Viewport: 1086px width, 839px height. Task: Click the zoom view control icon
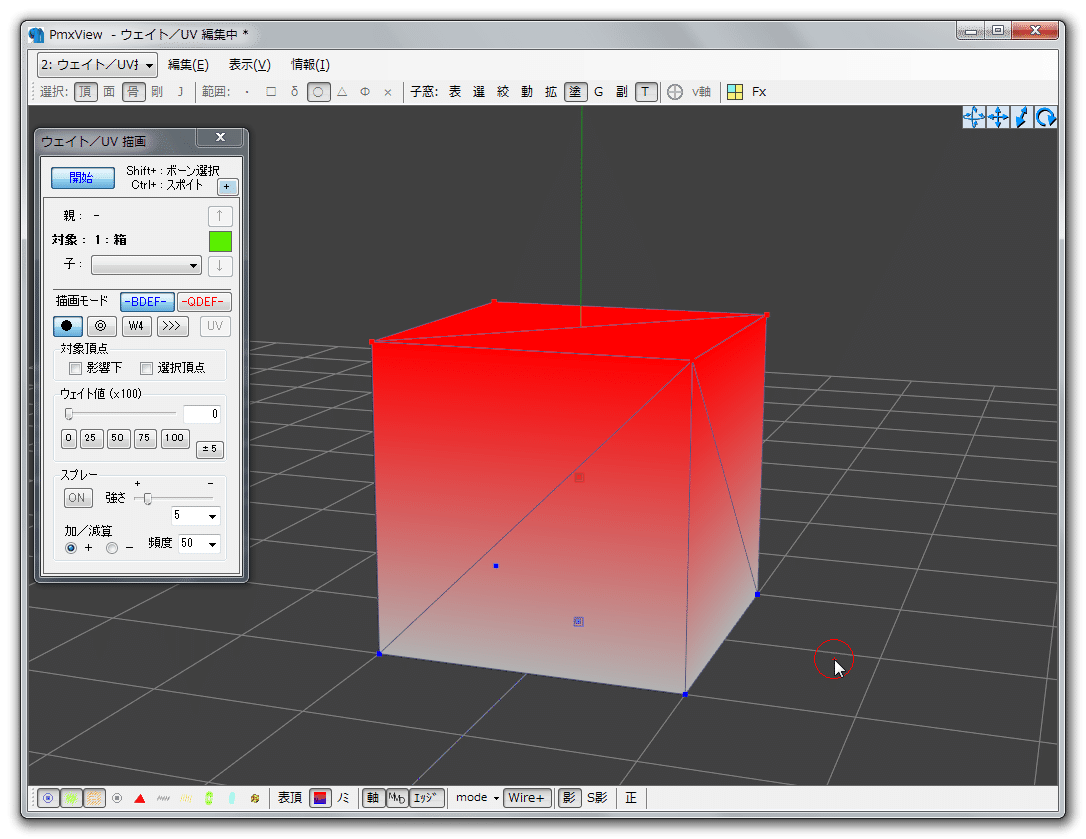point(1022,117)
